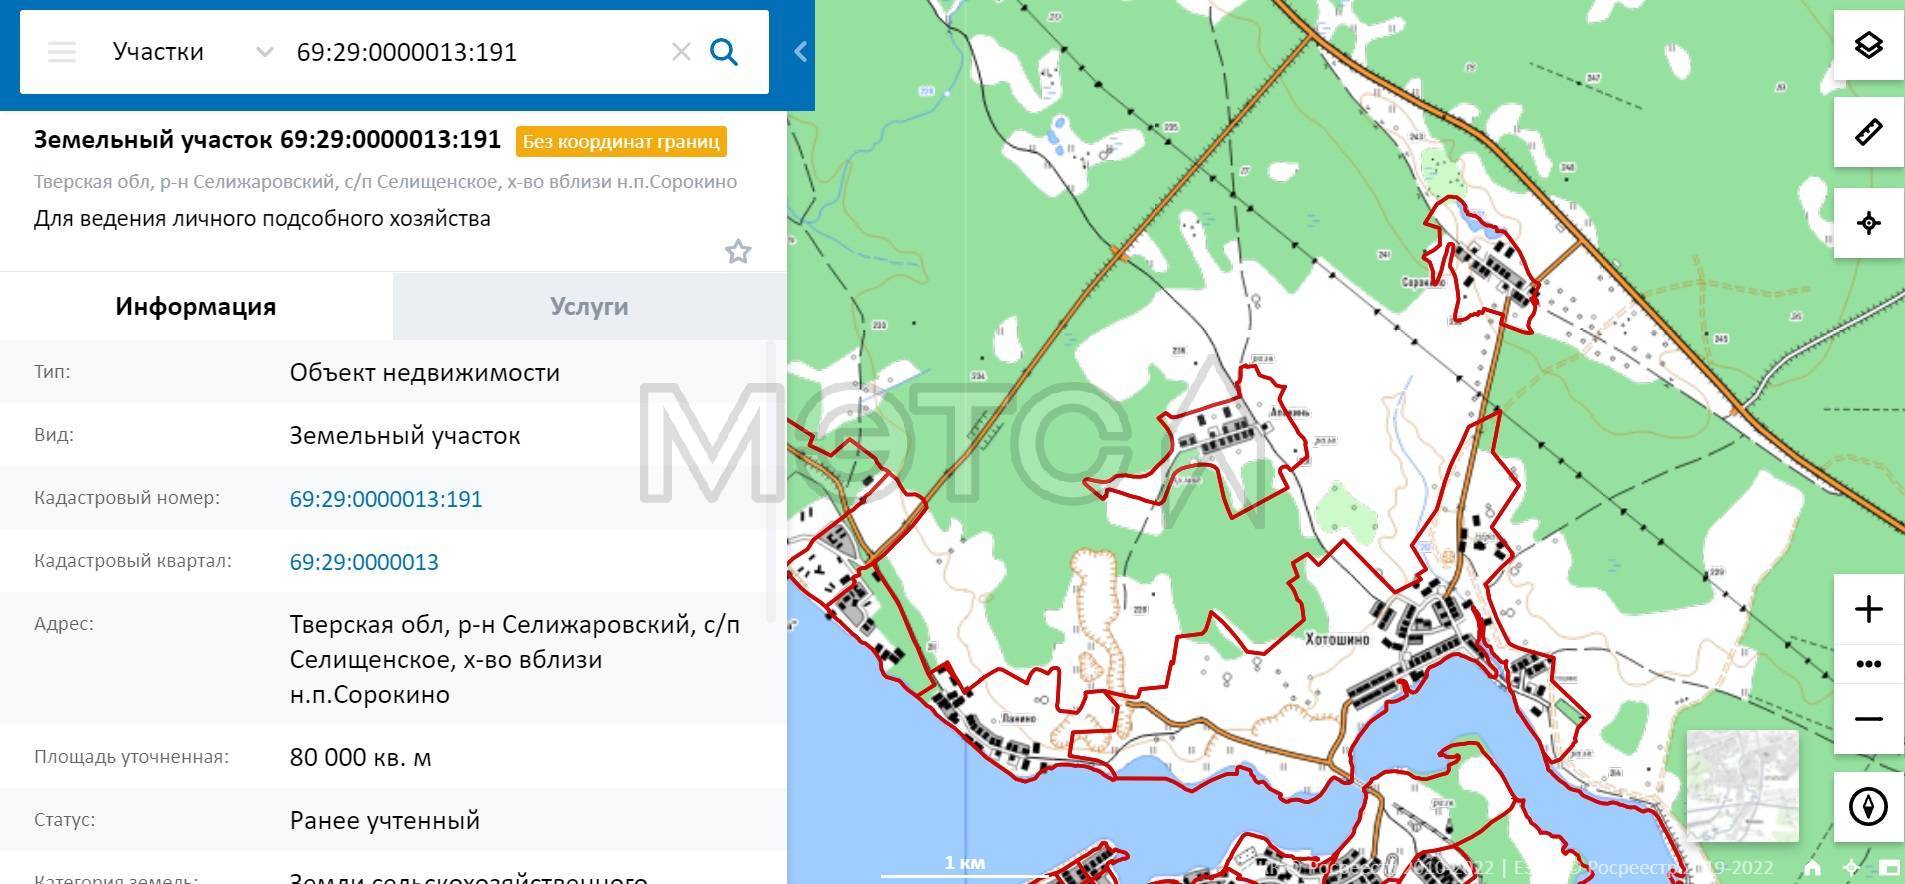Open cadastral quarter link 69:29:0000013
Viewport: 1905px width, 884px height.
(364, 562)
